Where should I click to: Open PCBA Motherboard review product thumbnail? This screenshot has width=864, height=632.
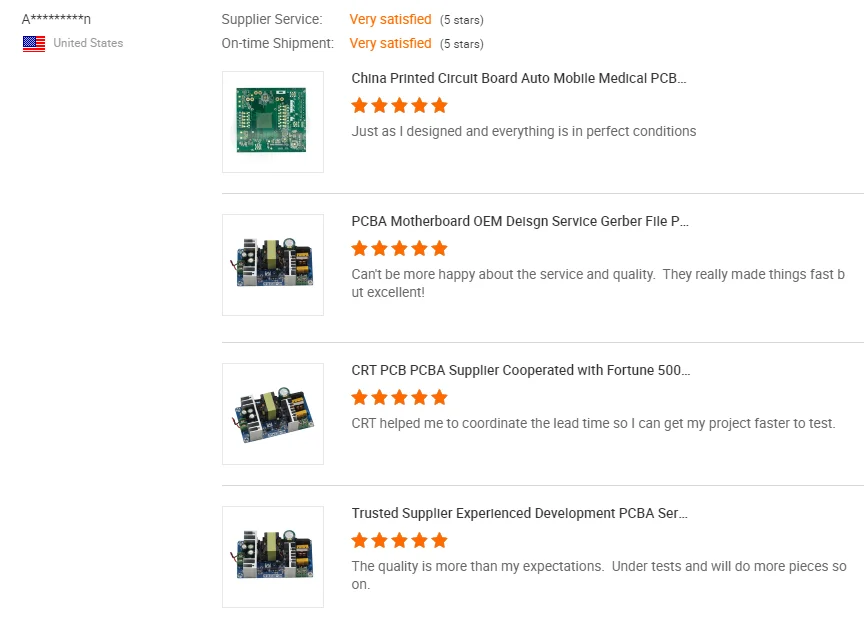coord(273,265)
